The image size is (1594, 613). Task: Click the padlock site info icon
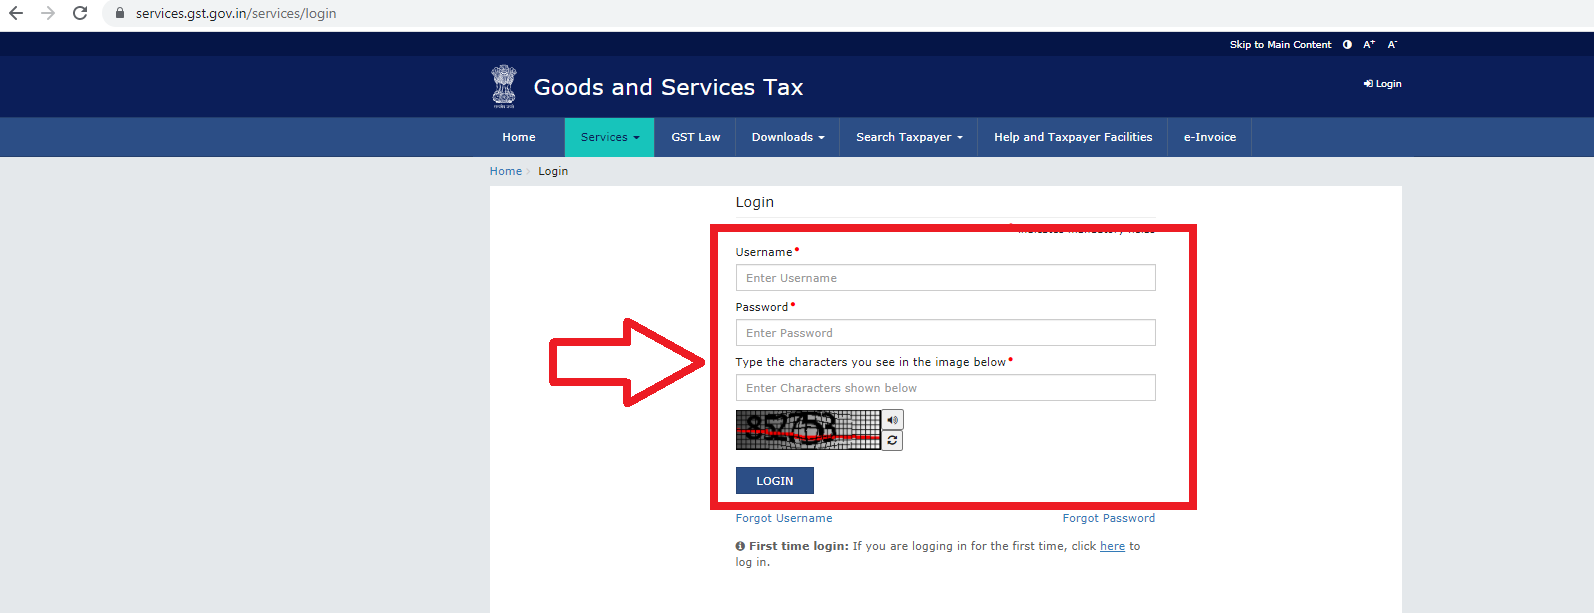pyautogui.click(x=120, y=13)
